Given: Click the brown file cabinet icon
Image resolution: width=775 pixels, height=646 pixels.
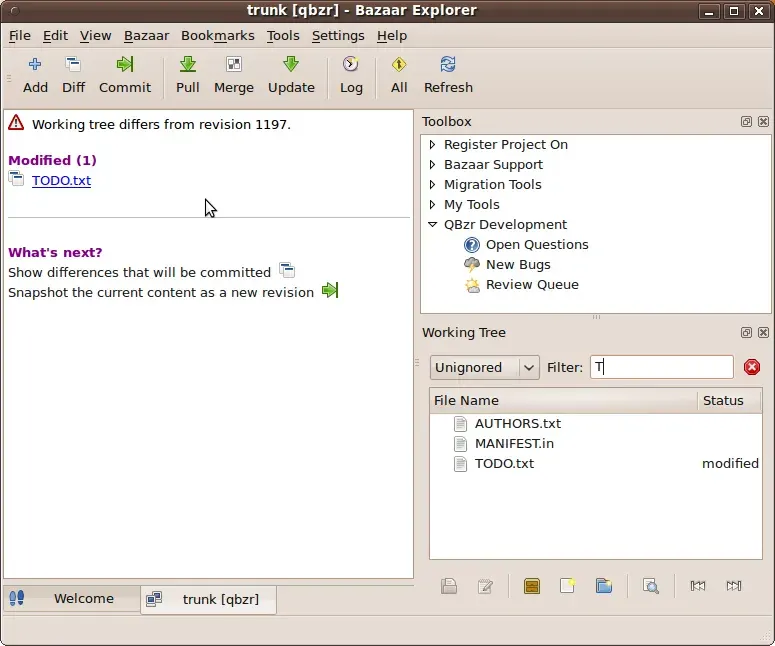Looking at the screenshot, I should pos(532,586).
